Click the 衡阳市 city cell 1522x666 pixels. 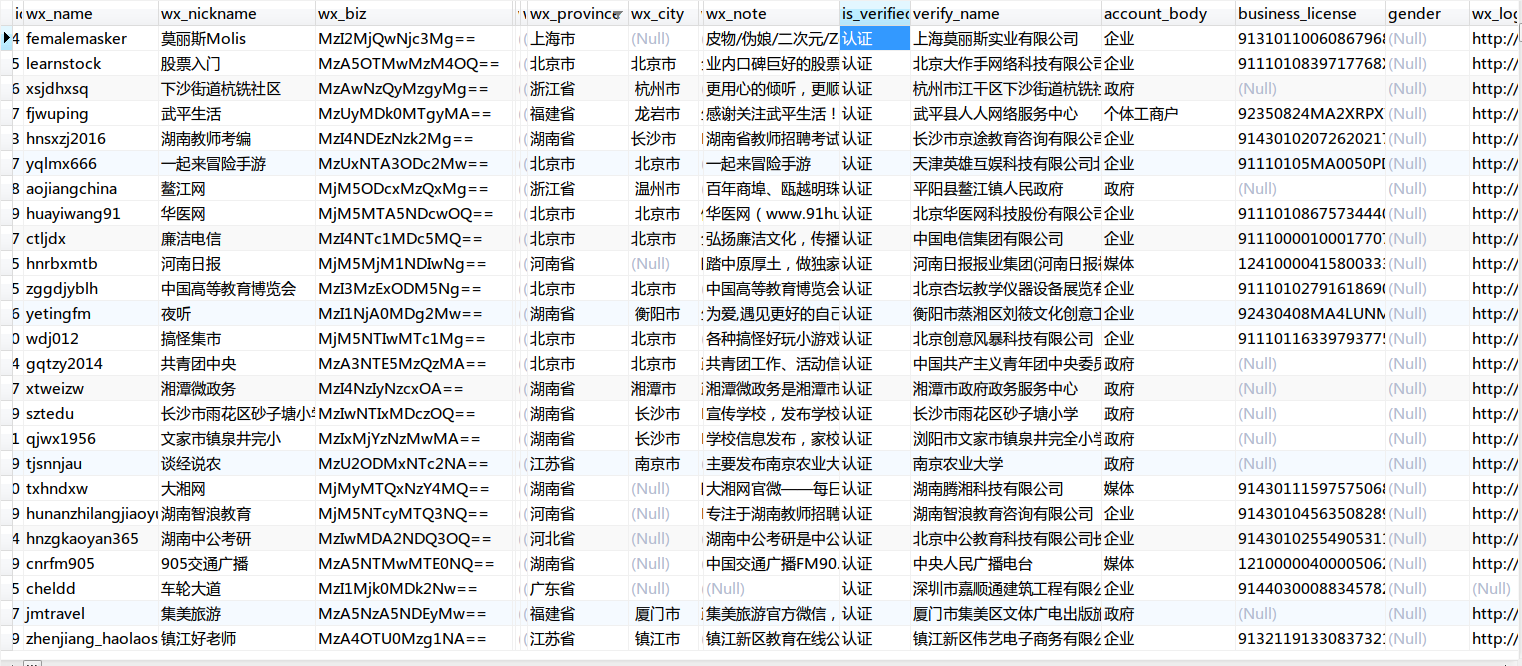662,314
